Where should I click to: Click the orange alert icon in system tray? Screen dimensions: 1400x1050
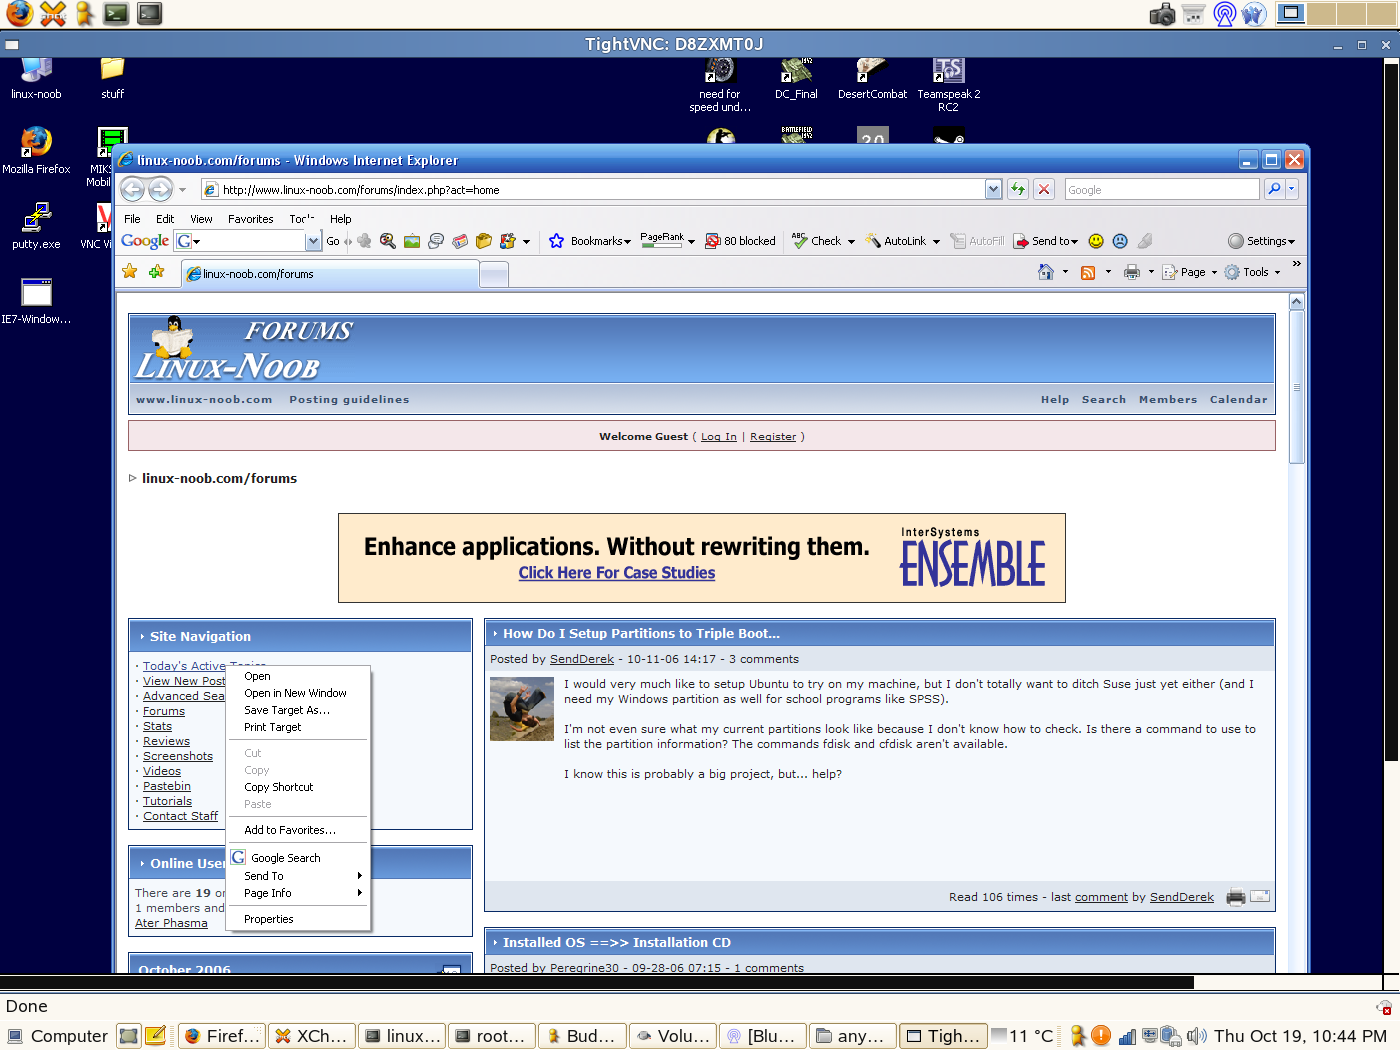(x=1100, y=1036)
